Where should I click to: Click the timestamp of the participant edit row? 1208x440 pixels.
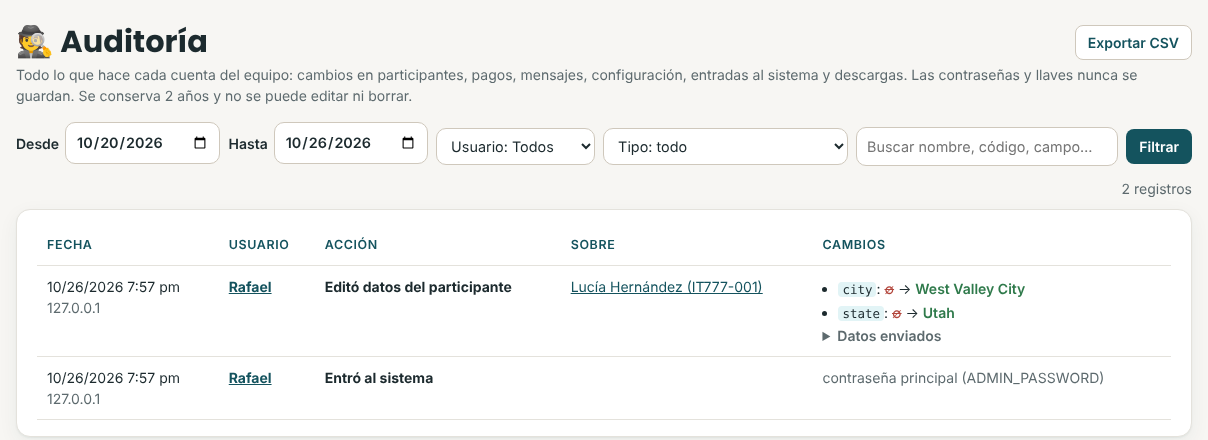pos(113,287)
